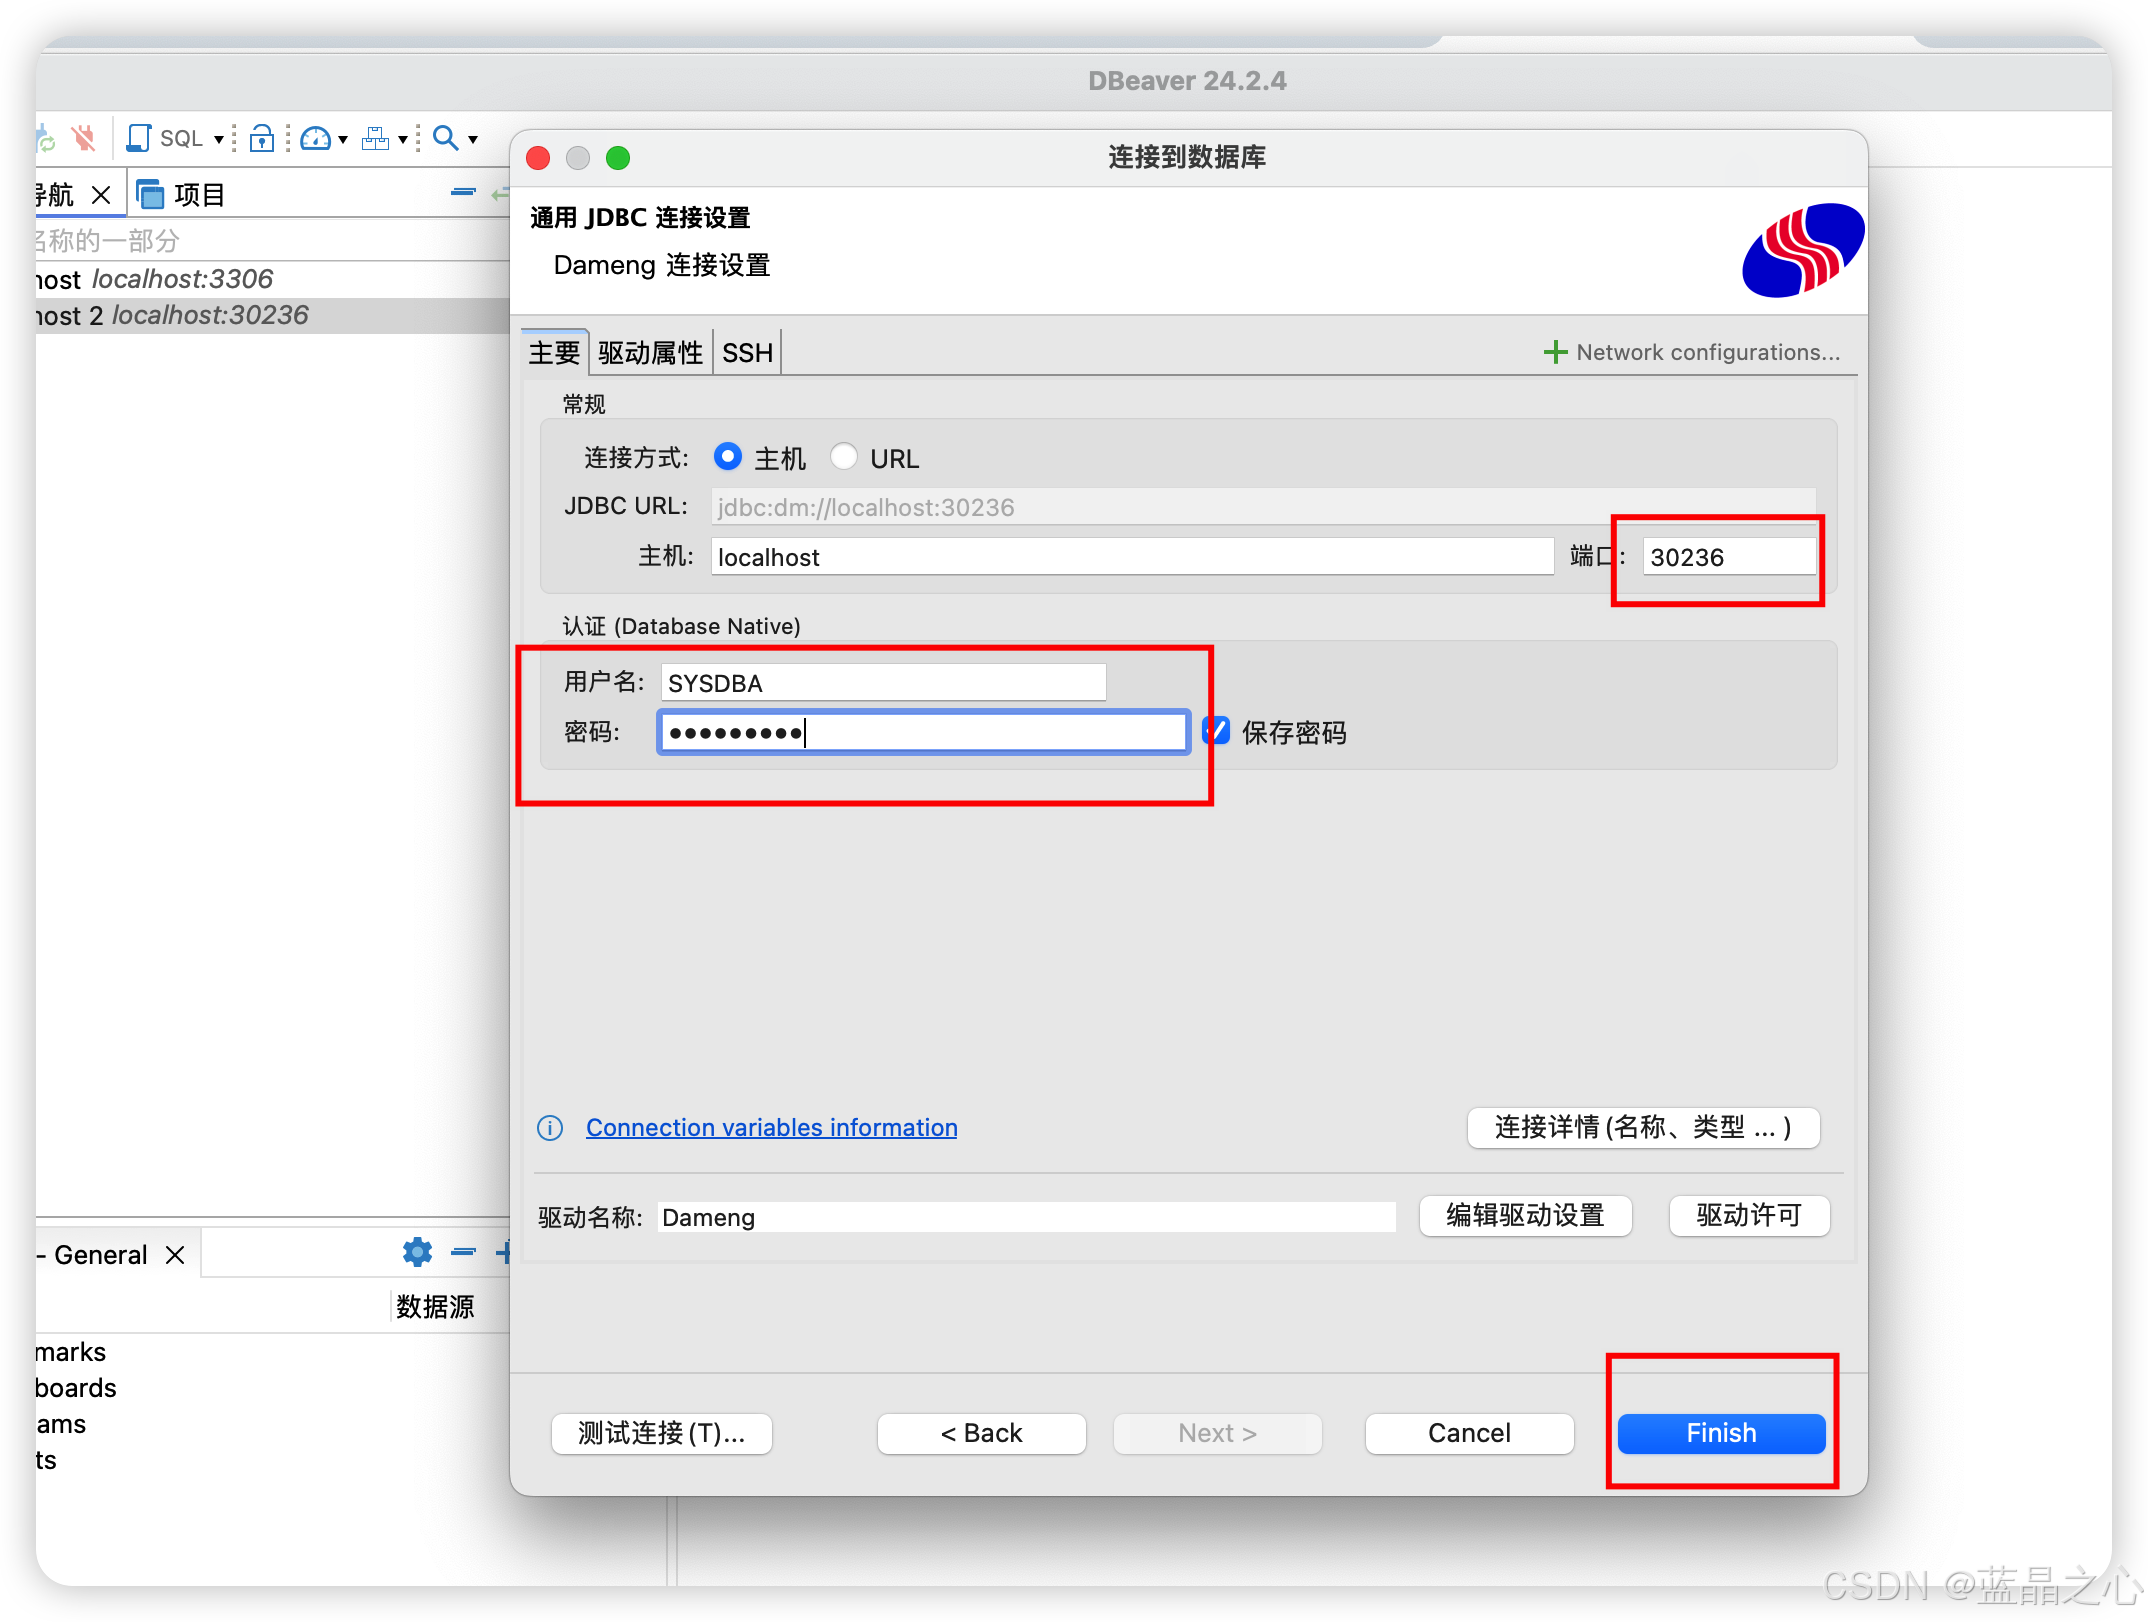Click 测试连接 test connection button
Viewport: 2148px width, 1622px height.
pyautogui.click(x=661, y=1433)
